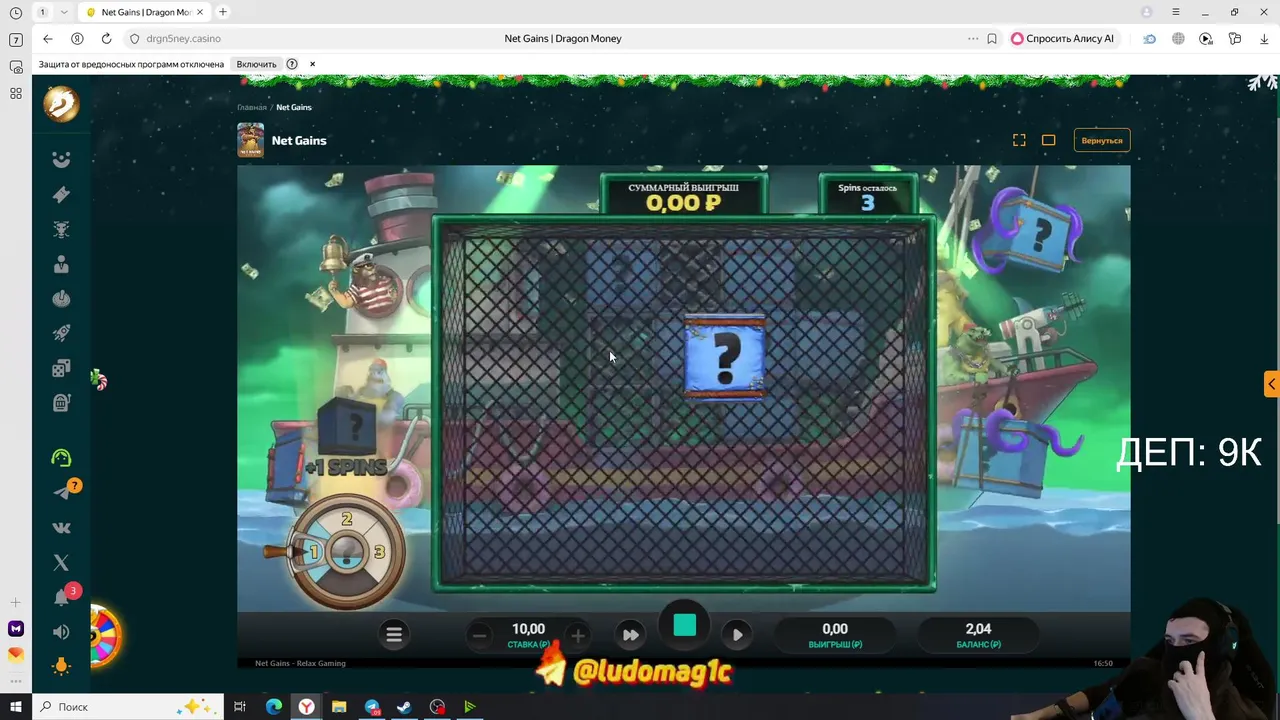Screen dimensions: 1280x720
Task: Open notifications bell with 3 badge
Action: click(63, 596)
